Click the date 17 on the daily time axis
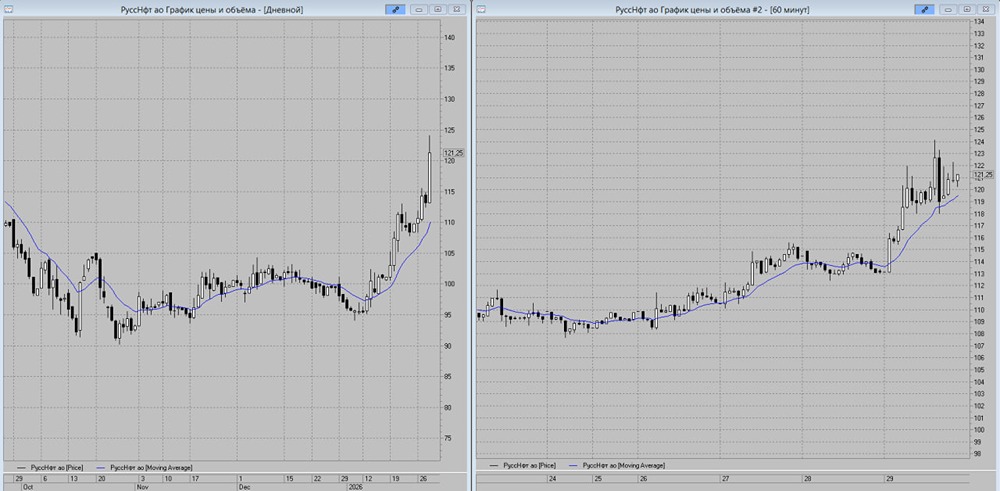 [195, 478]
